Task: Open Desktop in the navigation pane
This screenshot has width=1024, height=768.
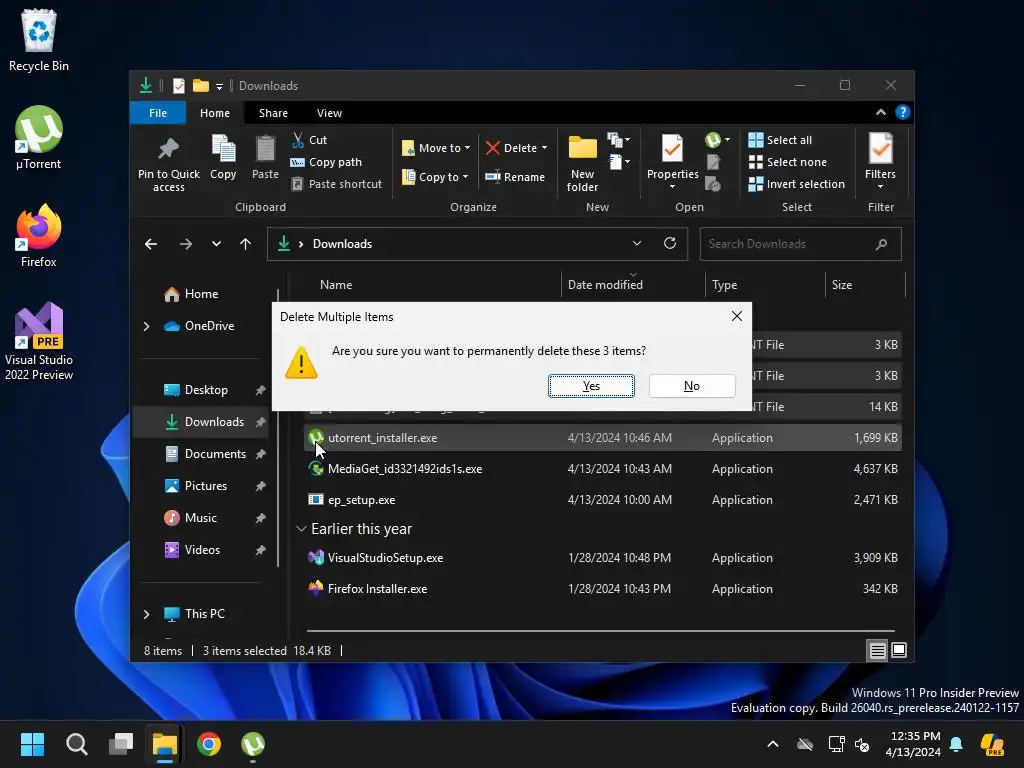Action: 206,390
